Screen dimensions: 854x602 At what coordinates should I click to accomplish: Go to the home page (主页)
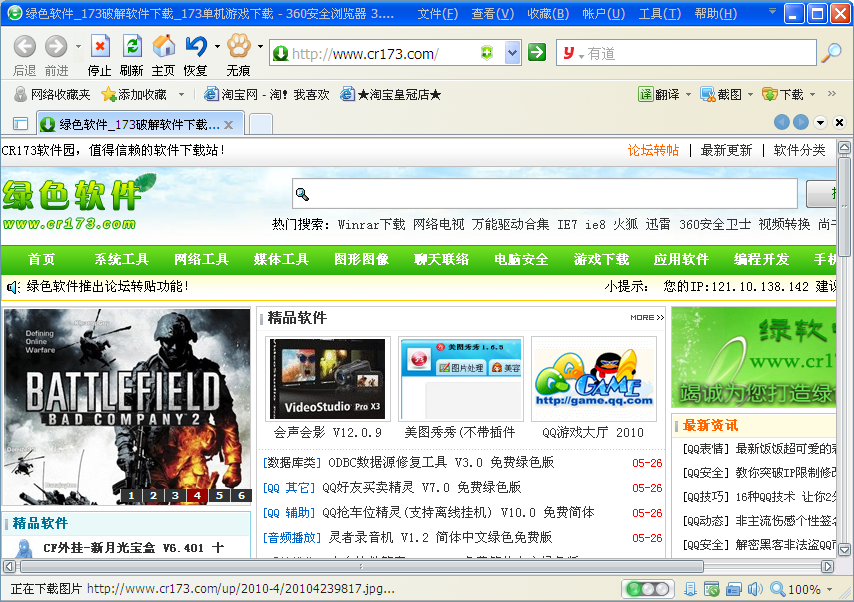pyautogui.click(x=163, y=47)
